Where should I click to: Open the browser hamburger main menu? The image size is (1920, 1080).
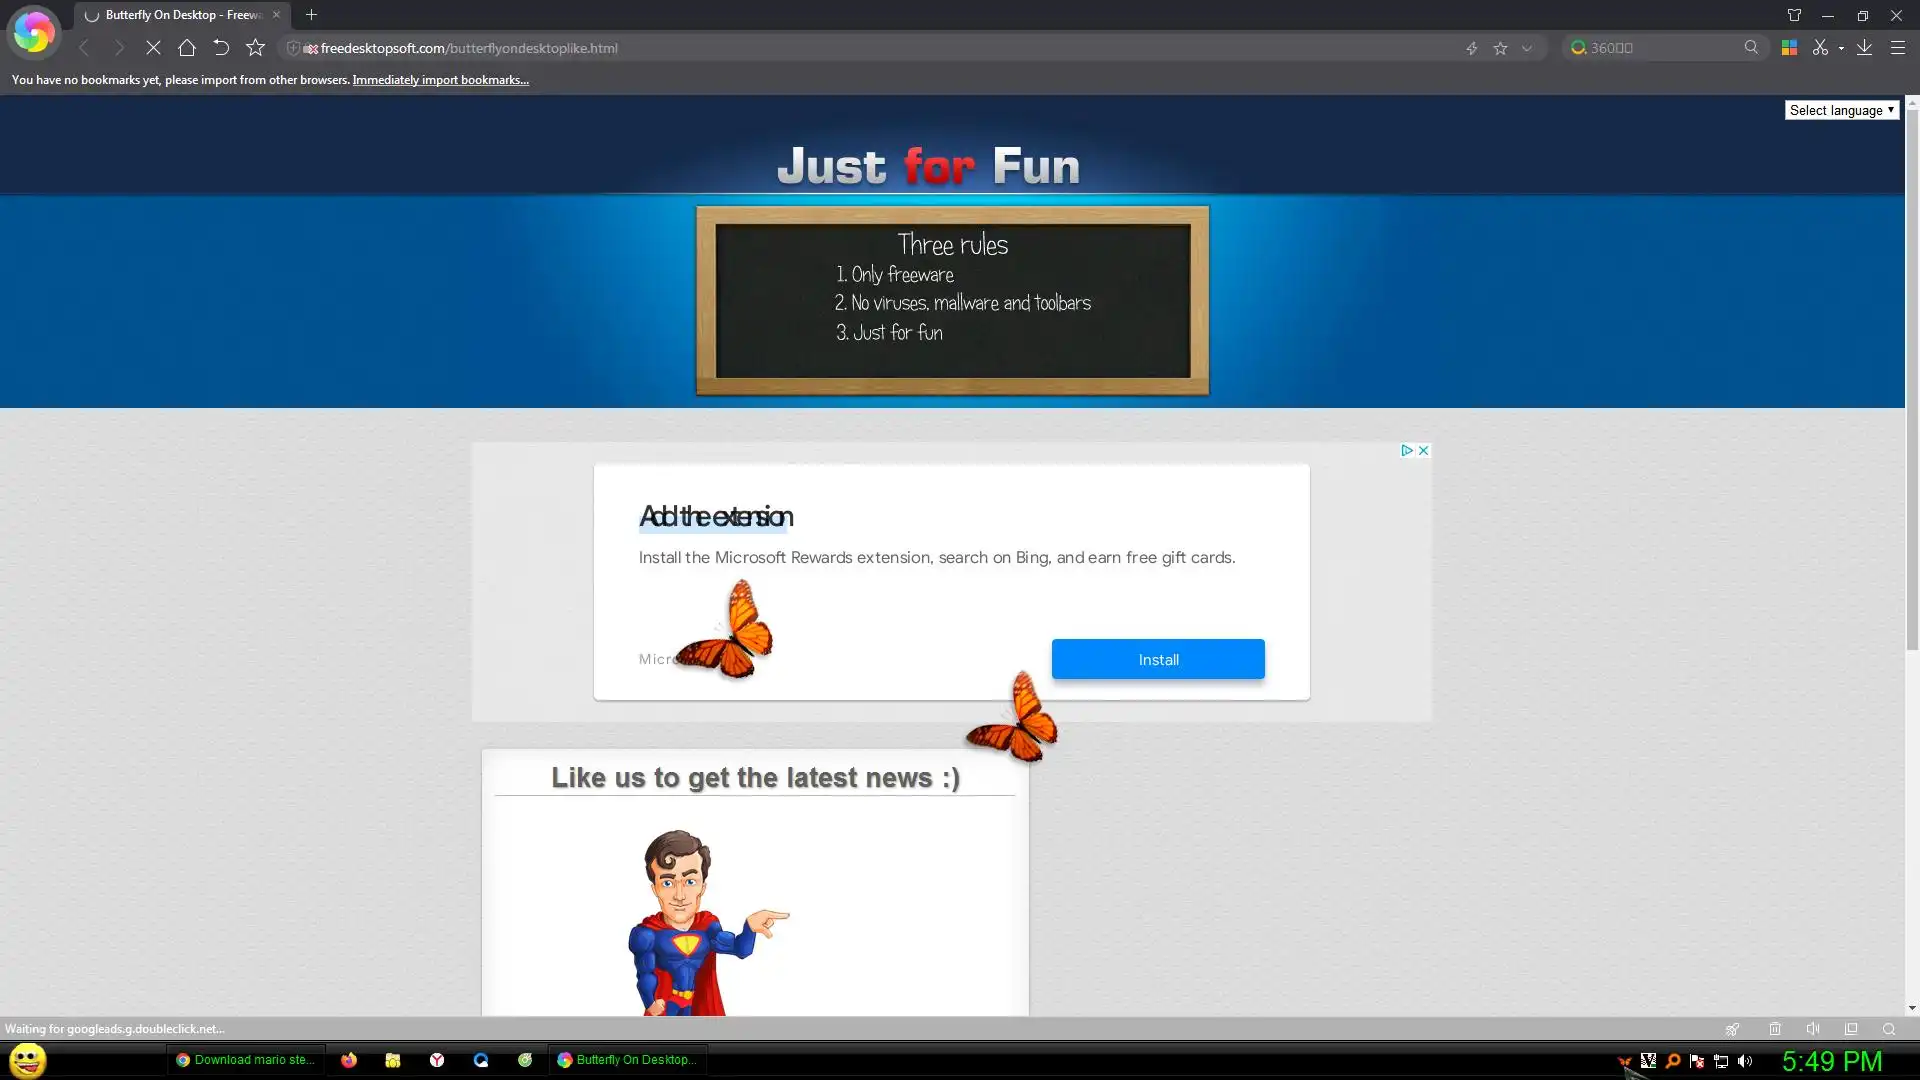pyautogui.click(x=1897, y=48)
